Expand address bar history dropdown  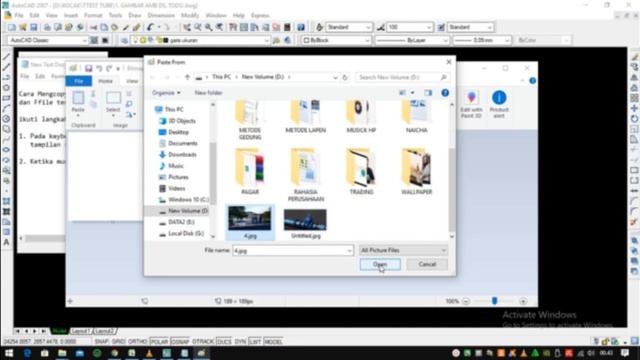[x=335, y=77]
